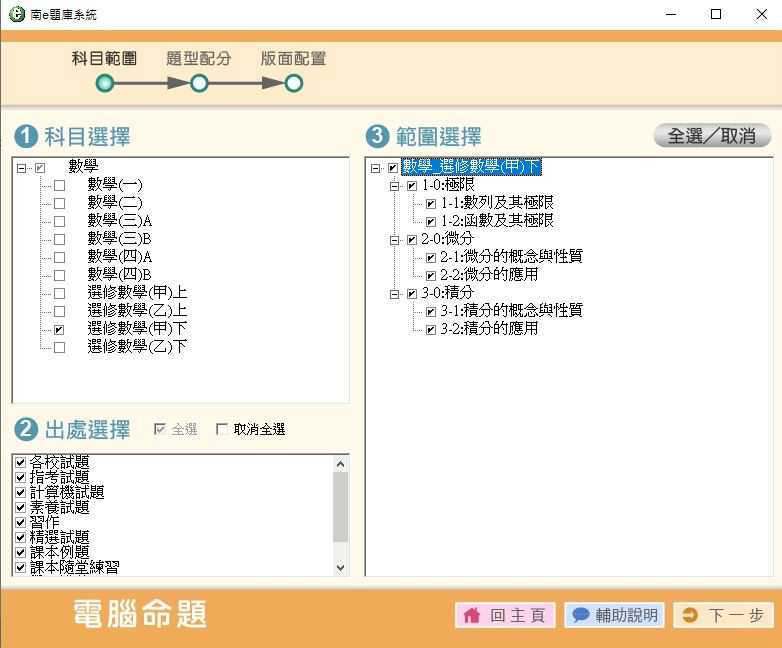Viewport: 782px width, 648px height.
Task: Collapse the 1-0:極限 tree node
Action: point(394,186)
